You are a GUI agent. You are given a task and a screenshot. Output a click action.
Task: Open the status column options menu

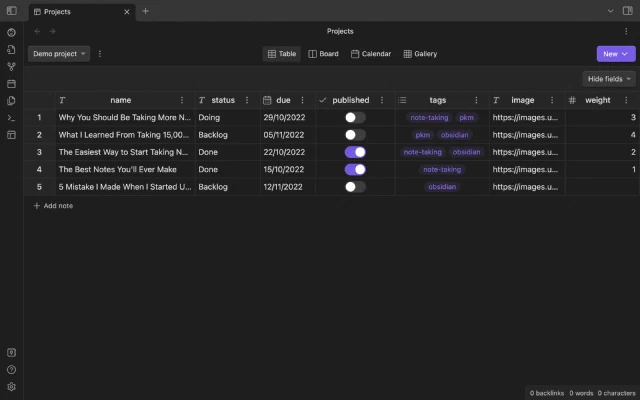(247, 100)
